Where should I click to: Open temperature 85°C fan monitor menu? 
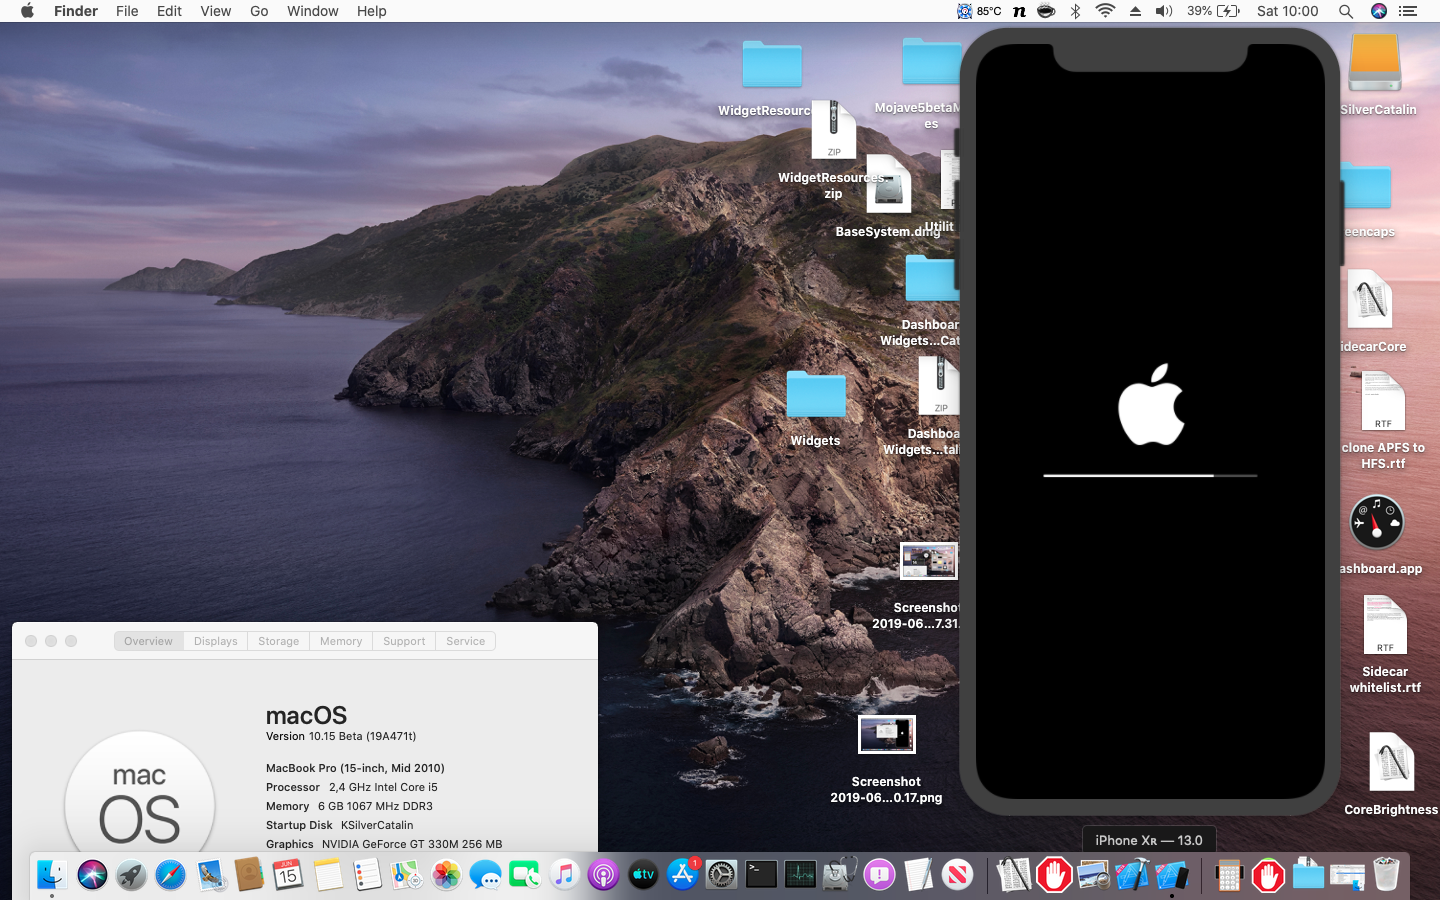coord(979,11)
